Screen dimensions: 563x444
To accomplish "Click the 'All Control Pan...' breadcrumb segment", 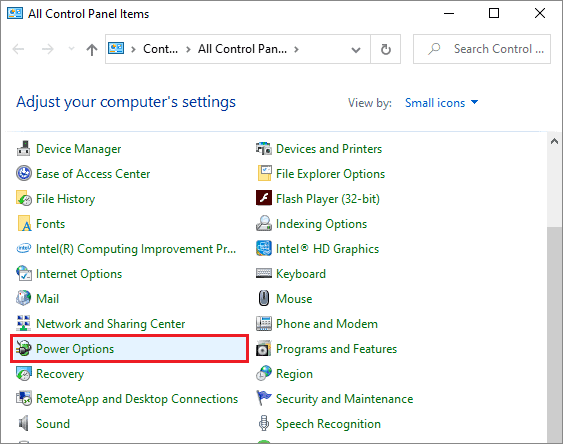I will point(242,49).
